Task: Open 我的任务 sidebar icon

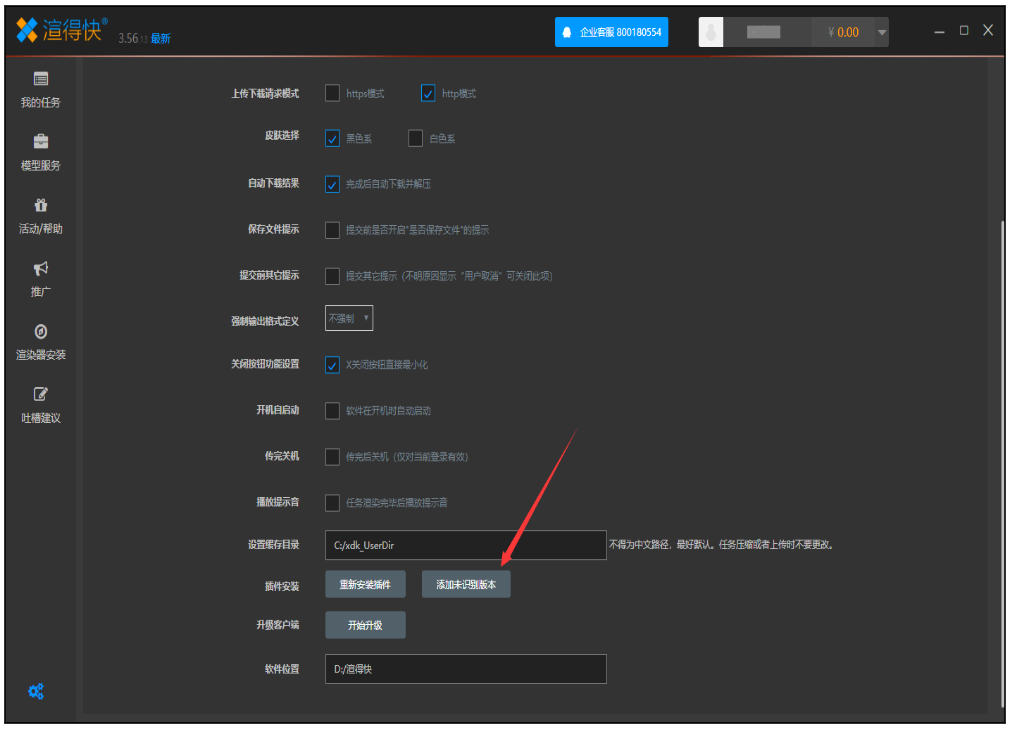Action: (x=41, y=79)
